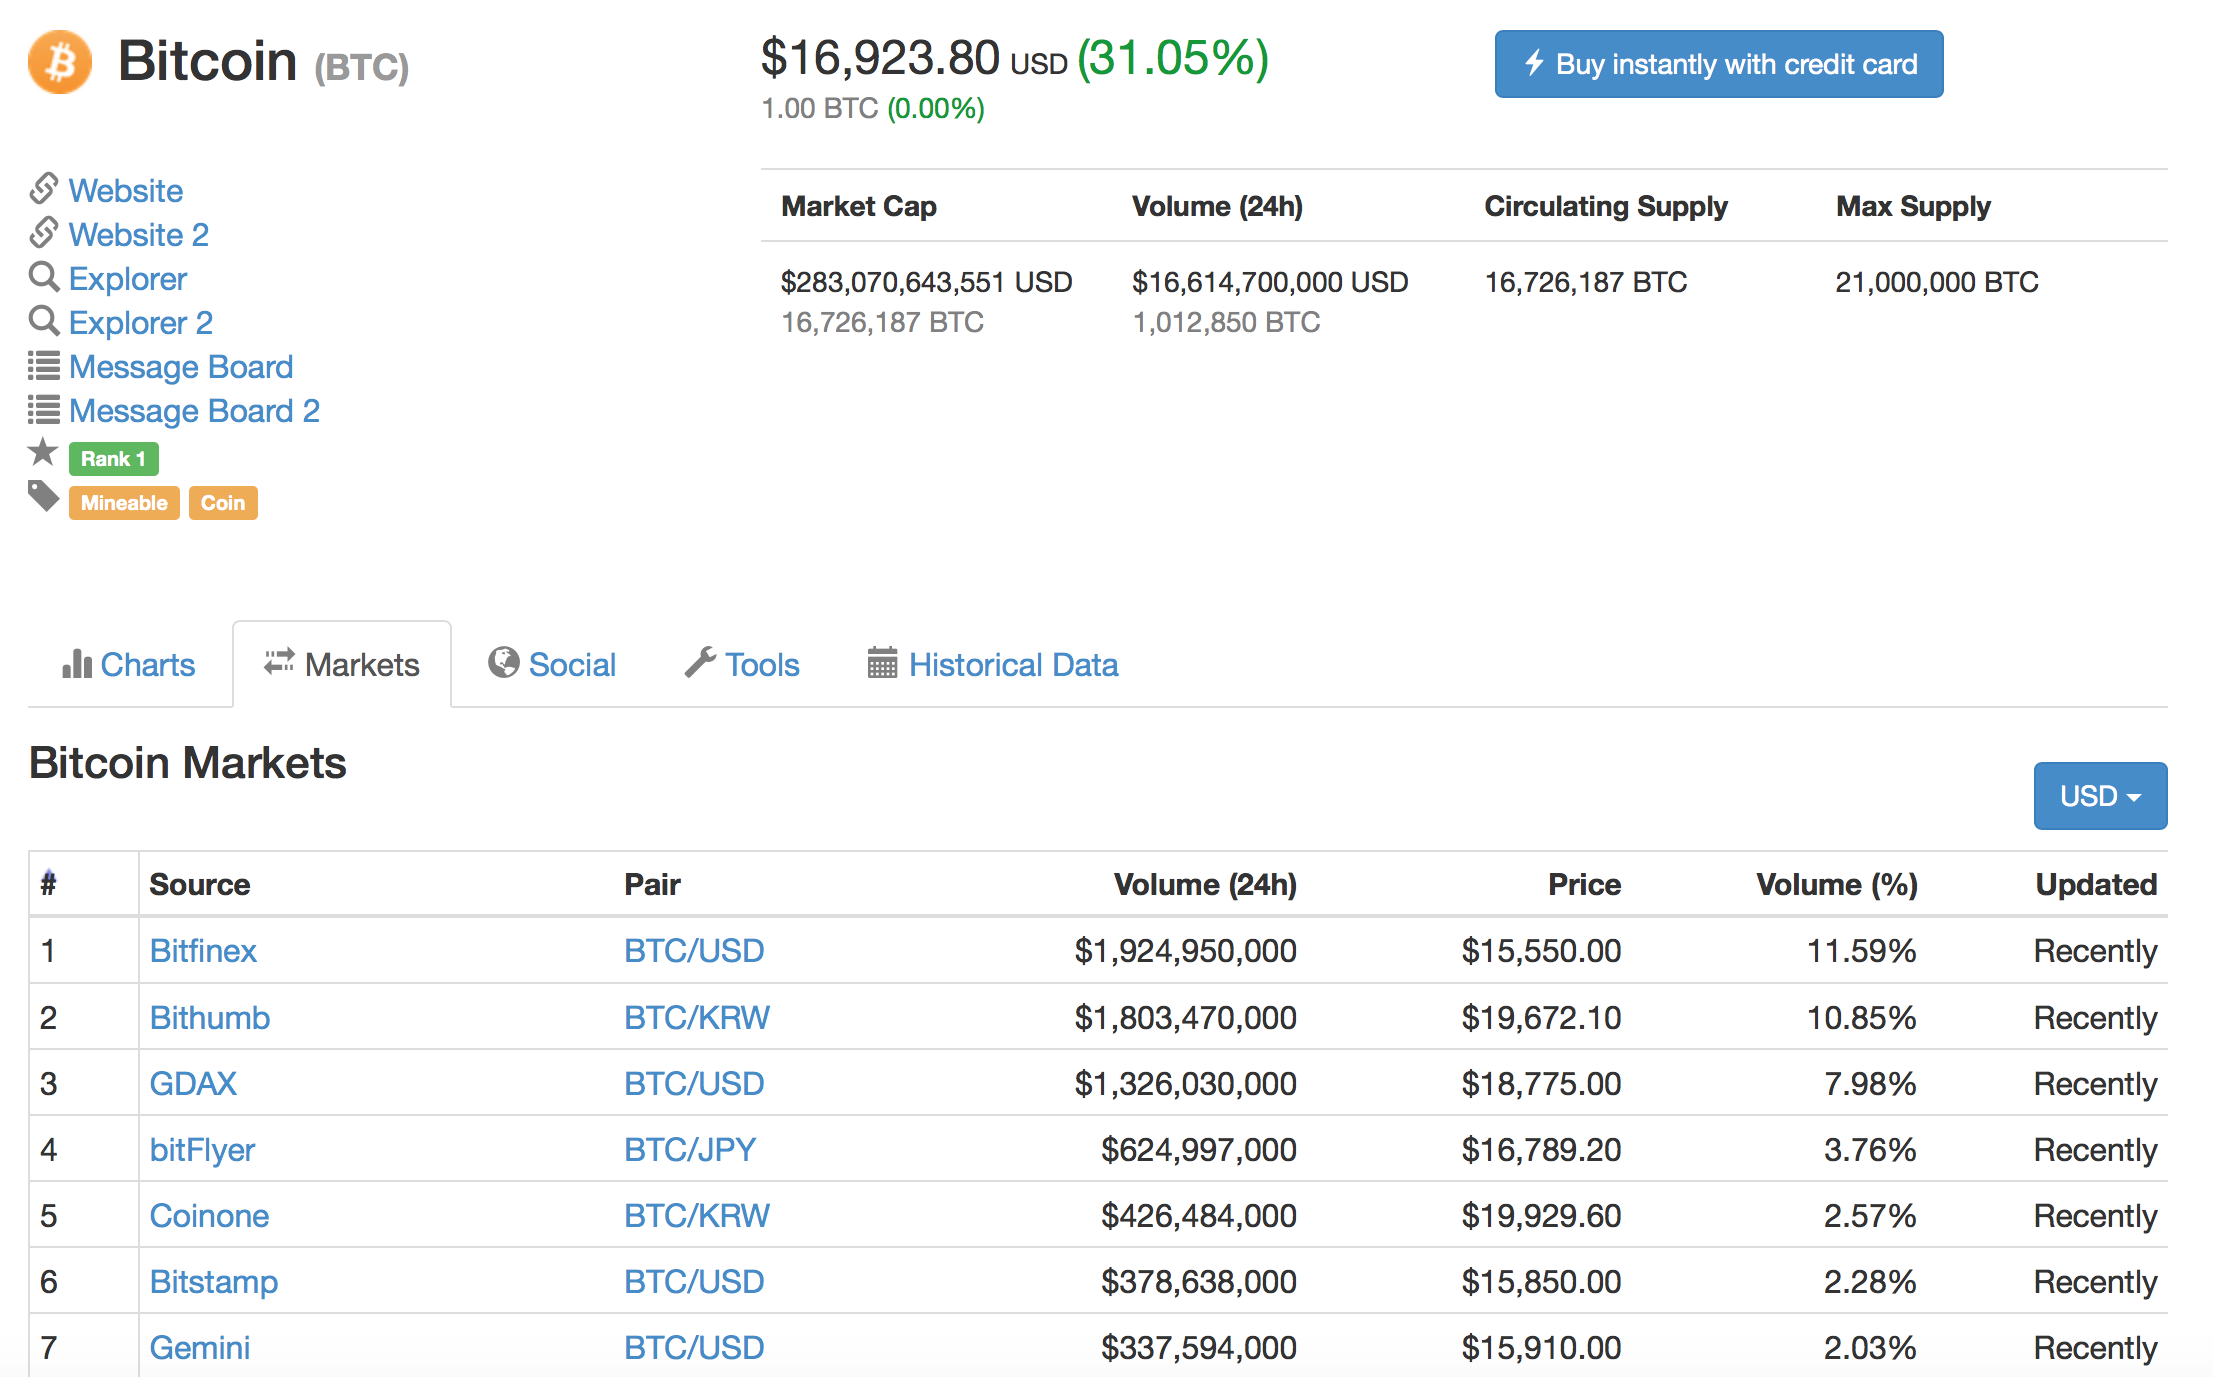Click BTC/USD pair in GDAX row
Screen dimensions: 2213x1377
[x=694, y=1083]
